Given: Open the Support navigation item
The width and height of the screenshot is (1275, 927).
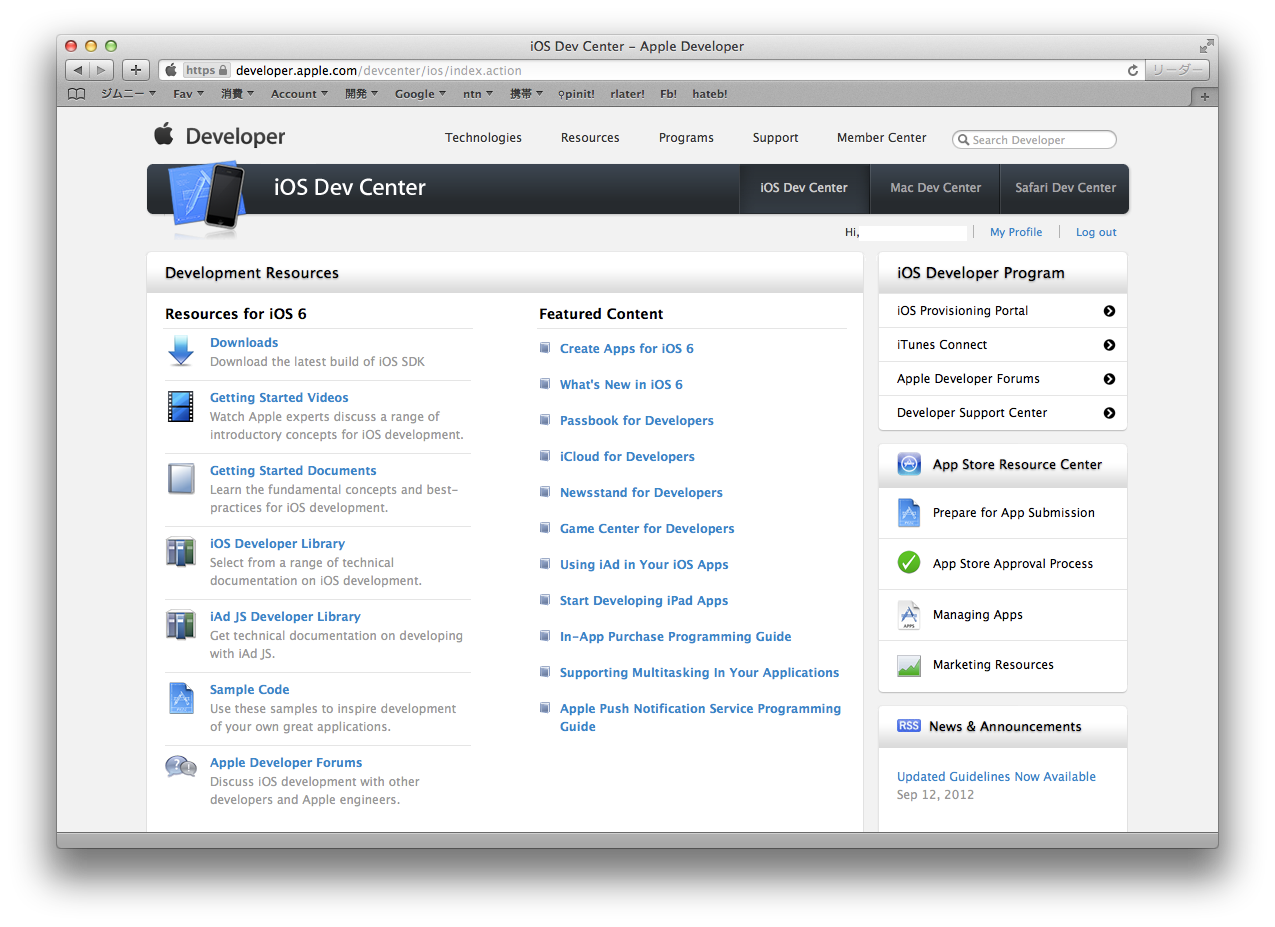Looking at the screenshot, I should [x=775, y=138].
